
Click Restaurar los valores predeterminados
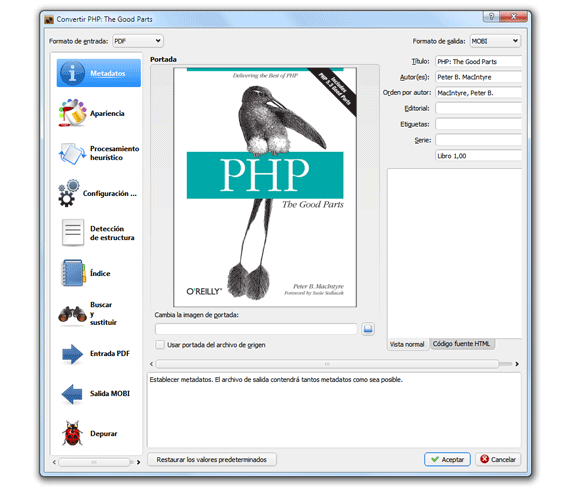tap(212, 460)
